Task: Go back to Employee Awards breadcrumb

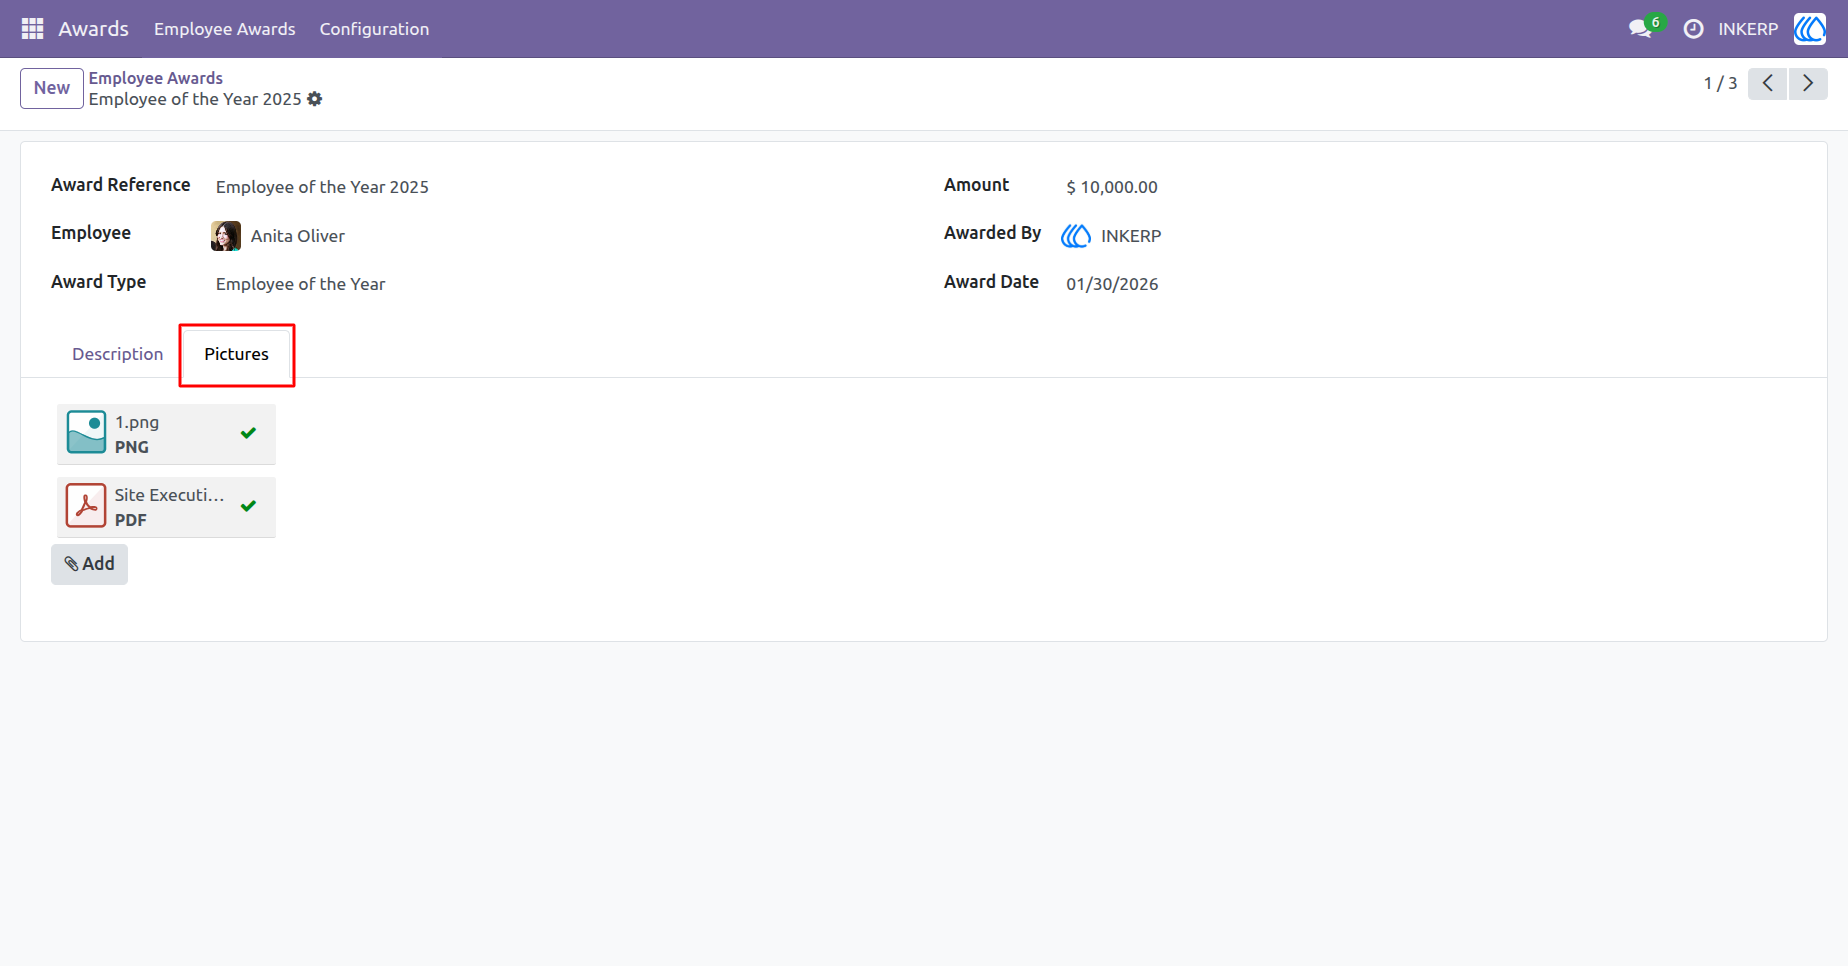Action: pos(156,78)
